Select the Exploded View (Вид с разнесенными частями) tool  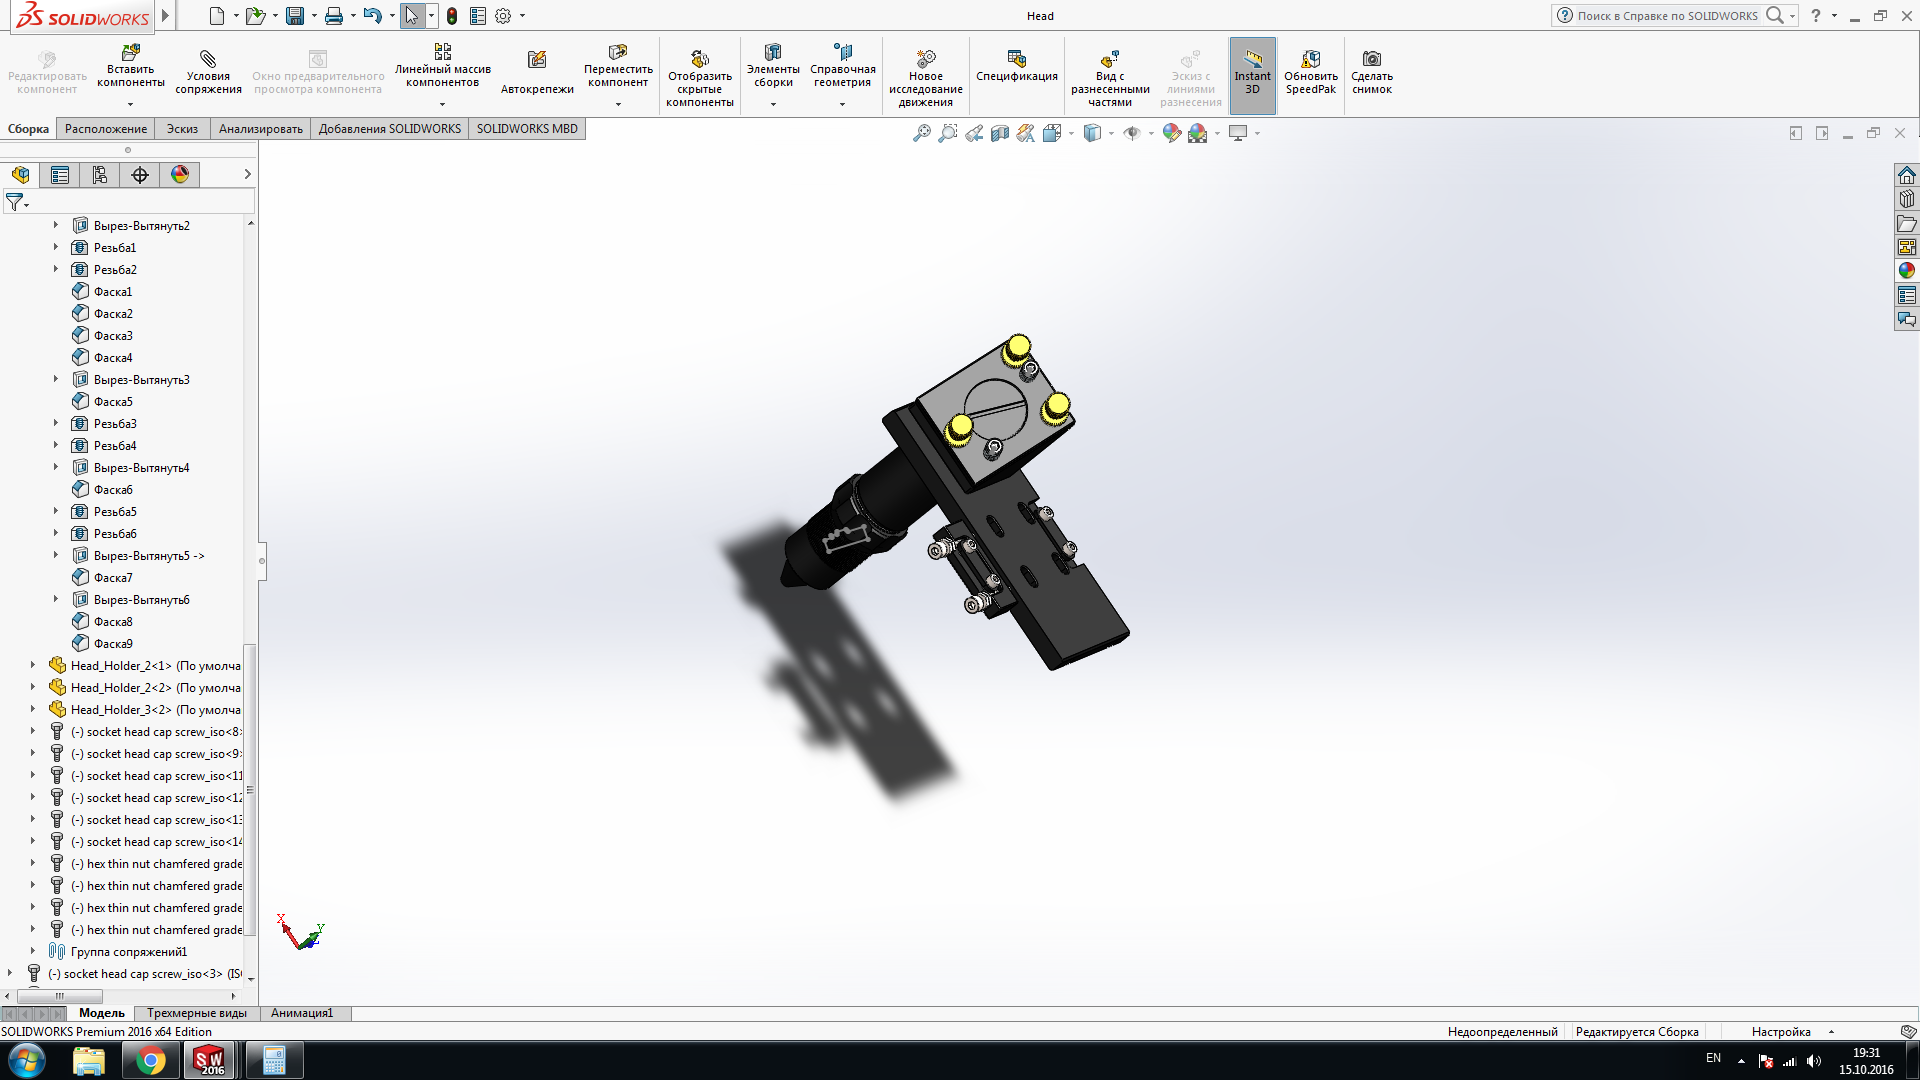1109,60
